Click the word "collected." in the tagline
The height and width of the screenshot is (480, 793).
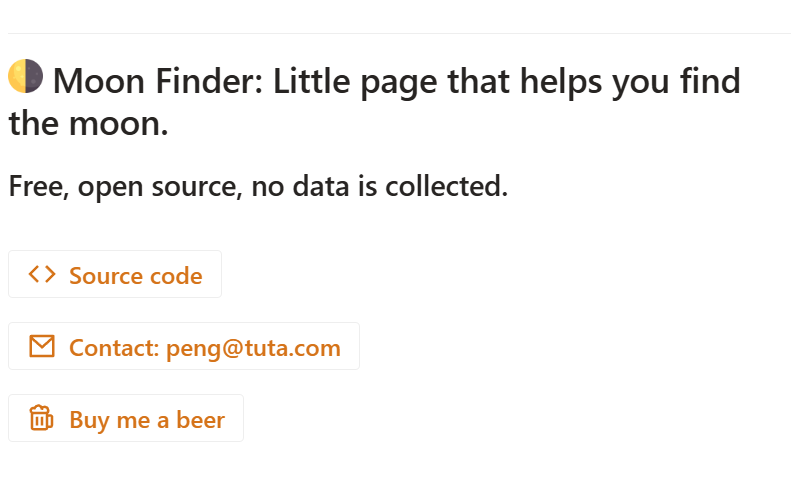tap(447, 186)
